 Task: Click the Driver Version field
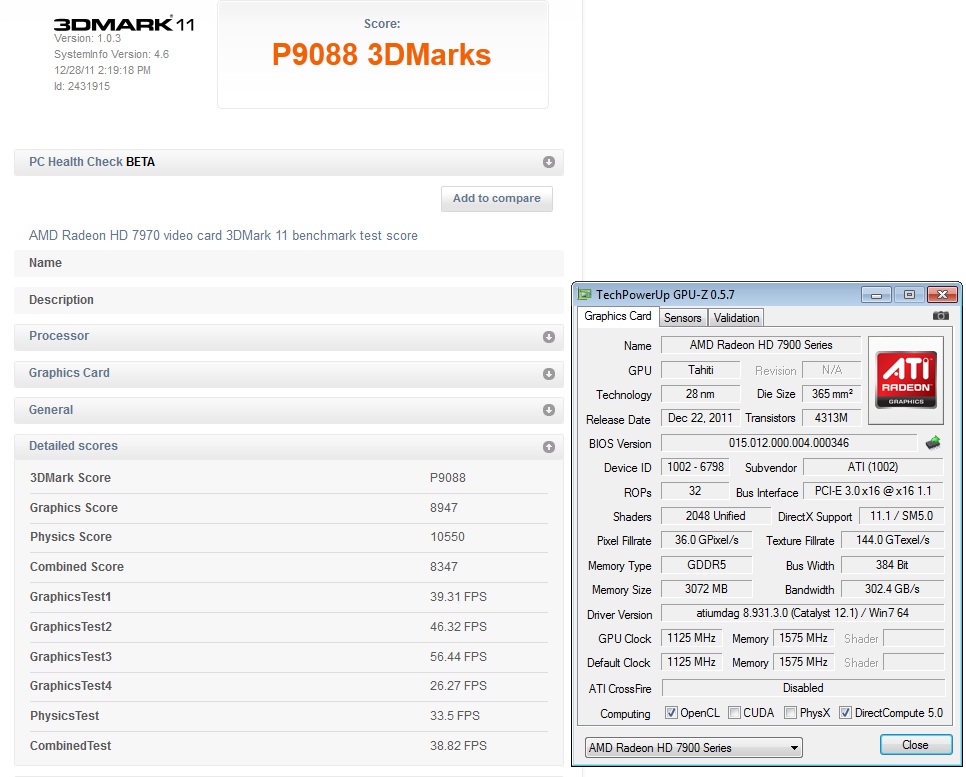[x=802, y=613]
